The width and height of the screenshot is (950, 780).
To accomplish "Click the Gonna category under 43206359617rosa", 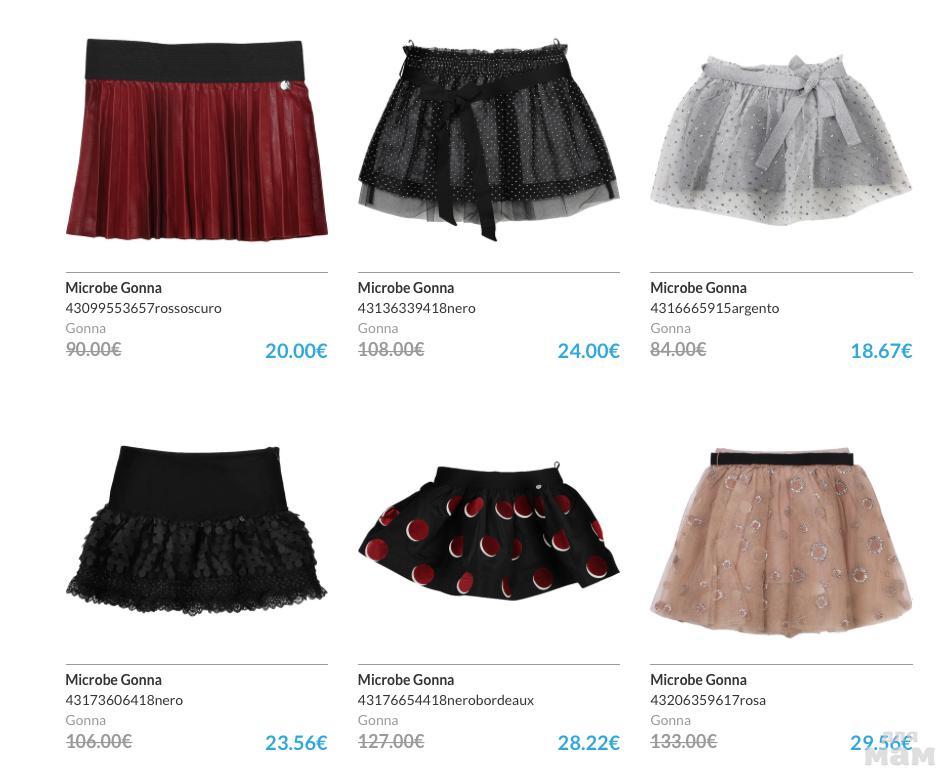I will click(670, 720).
